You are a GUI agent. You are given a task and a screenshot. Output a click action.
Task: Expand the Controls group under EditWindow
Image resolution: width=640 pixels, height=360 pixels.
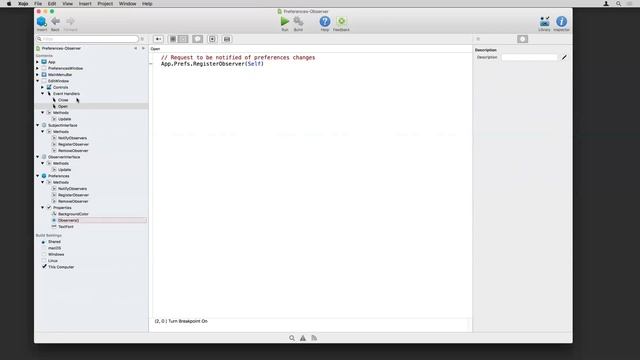point(42,87)
